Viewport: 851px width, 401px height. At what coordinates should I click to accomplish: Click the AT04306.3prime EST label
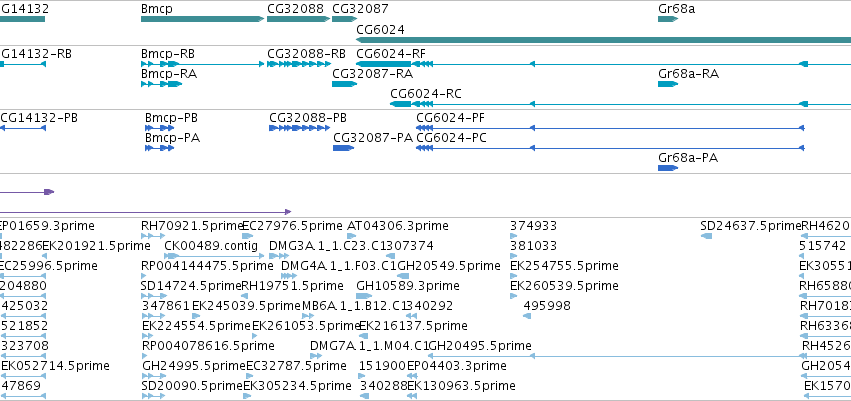click(398, 226)
